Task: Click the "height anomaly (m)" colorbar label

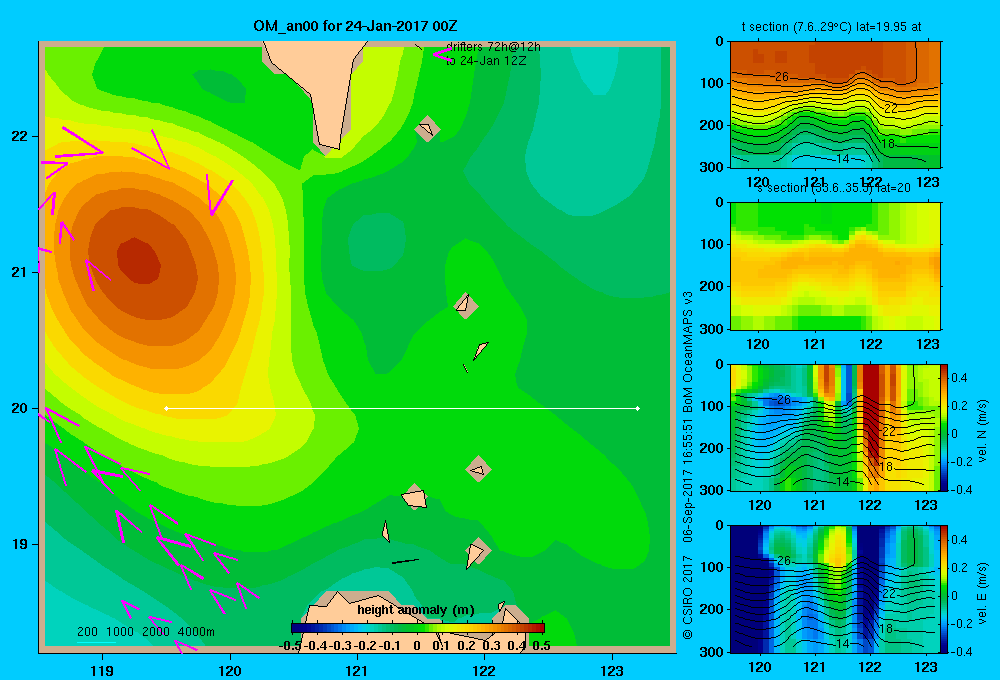Action: click(x=416, y=610)
